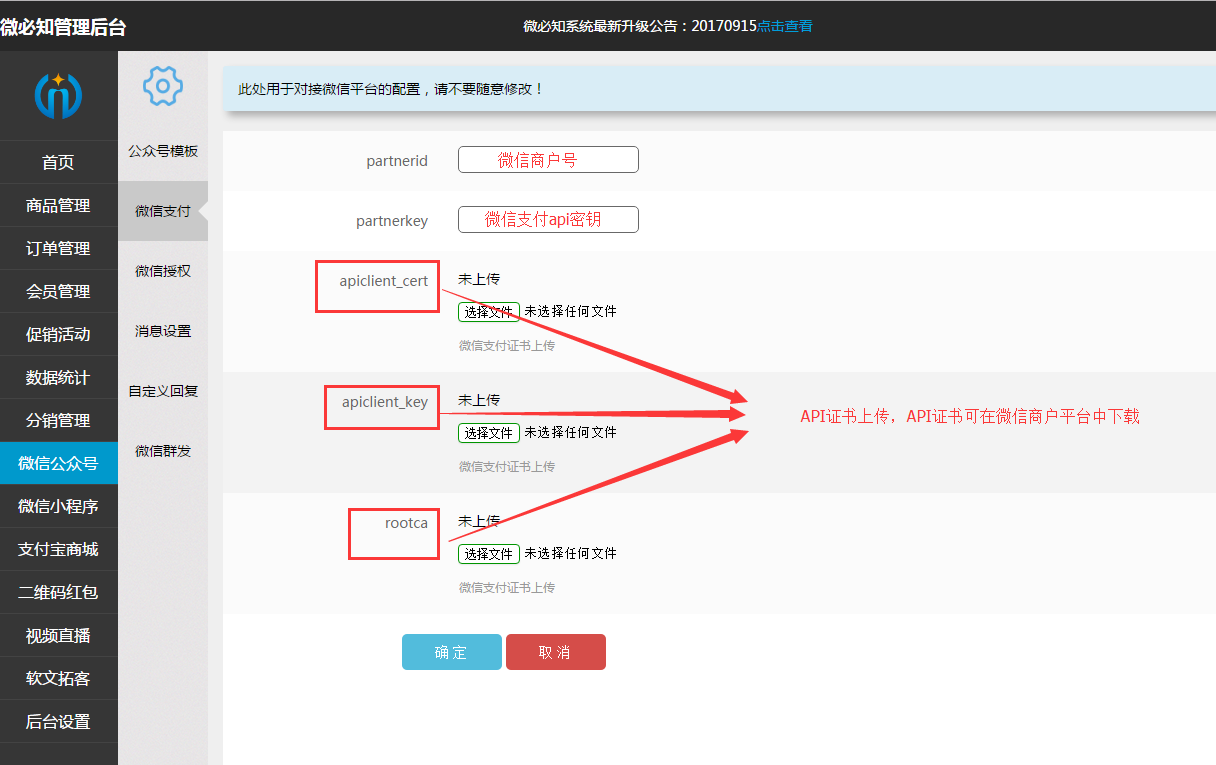Viewport: 1216px width, 765px height.
Task: Navigate to 数据统计
Action: click(59, 377)
